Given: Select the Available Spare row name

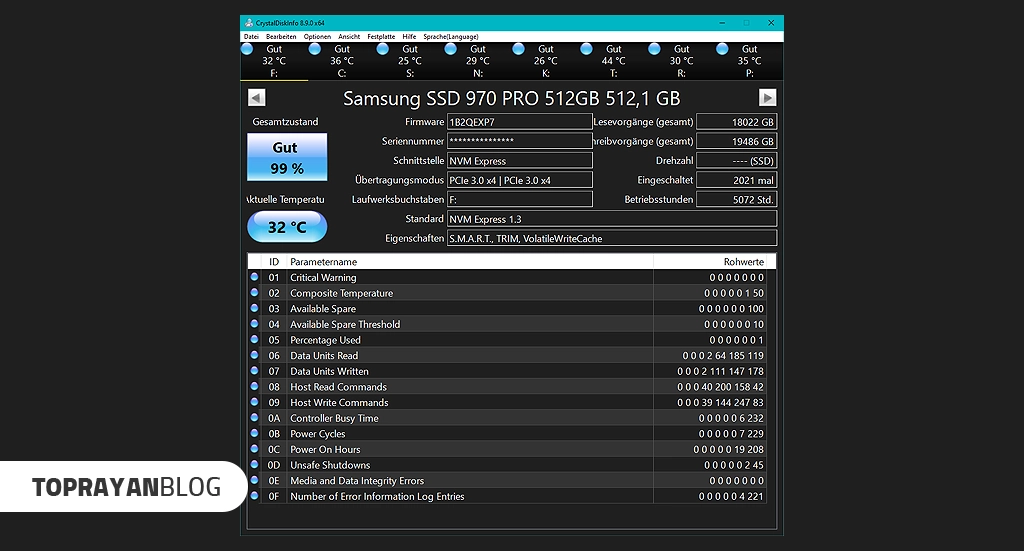Looking at the screenshot, I should [x=323, y=309].
